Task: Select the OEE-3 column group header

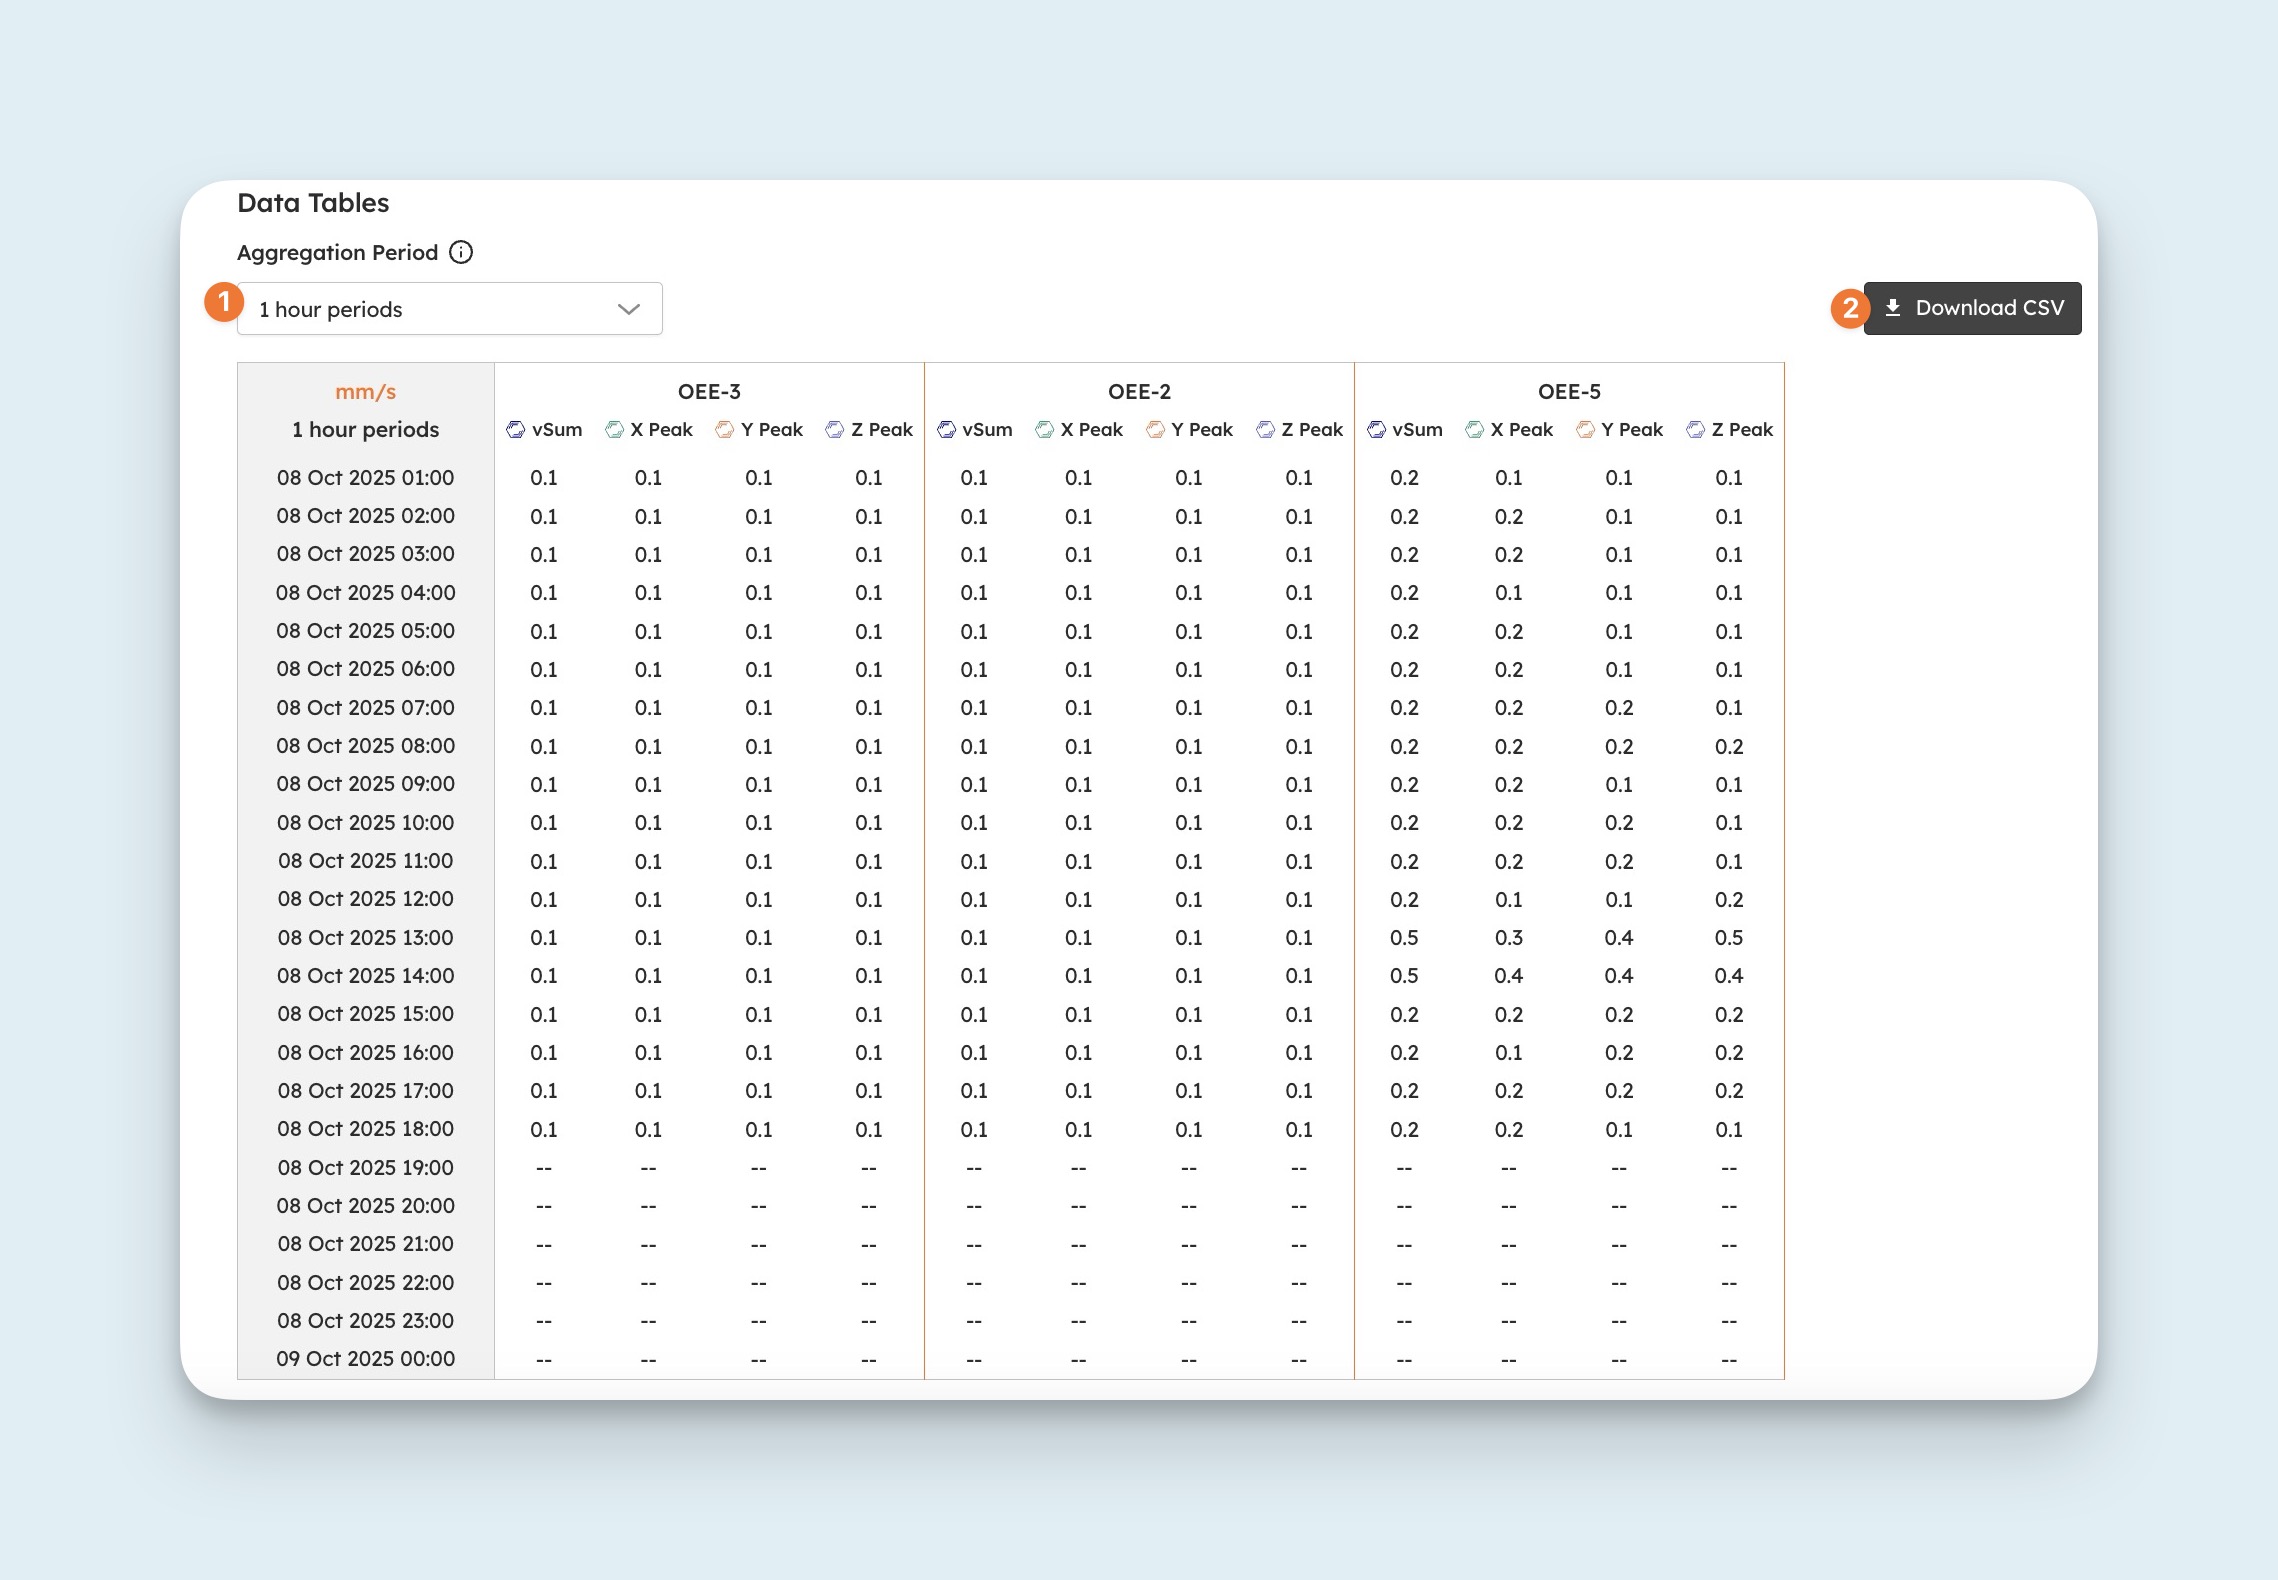Action: [709, 392]
